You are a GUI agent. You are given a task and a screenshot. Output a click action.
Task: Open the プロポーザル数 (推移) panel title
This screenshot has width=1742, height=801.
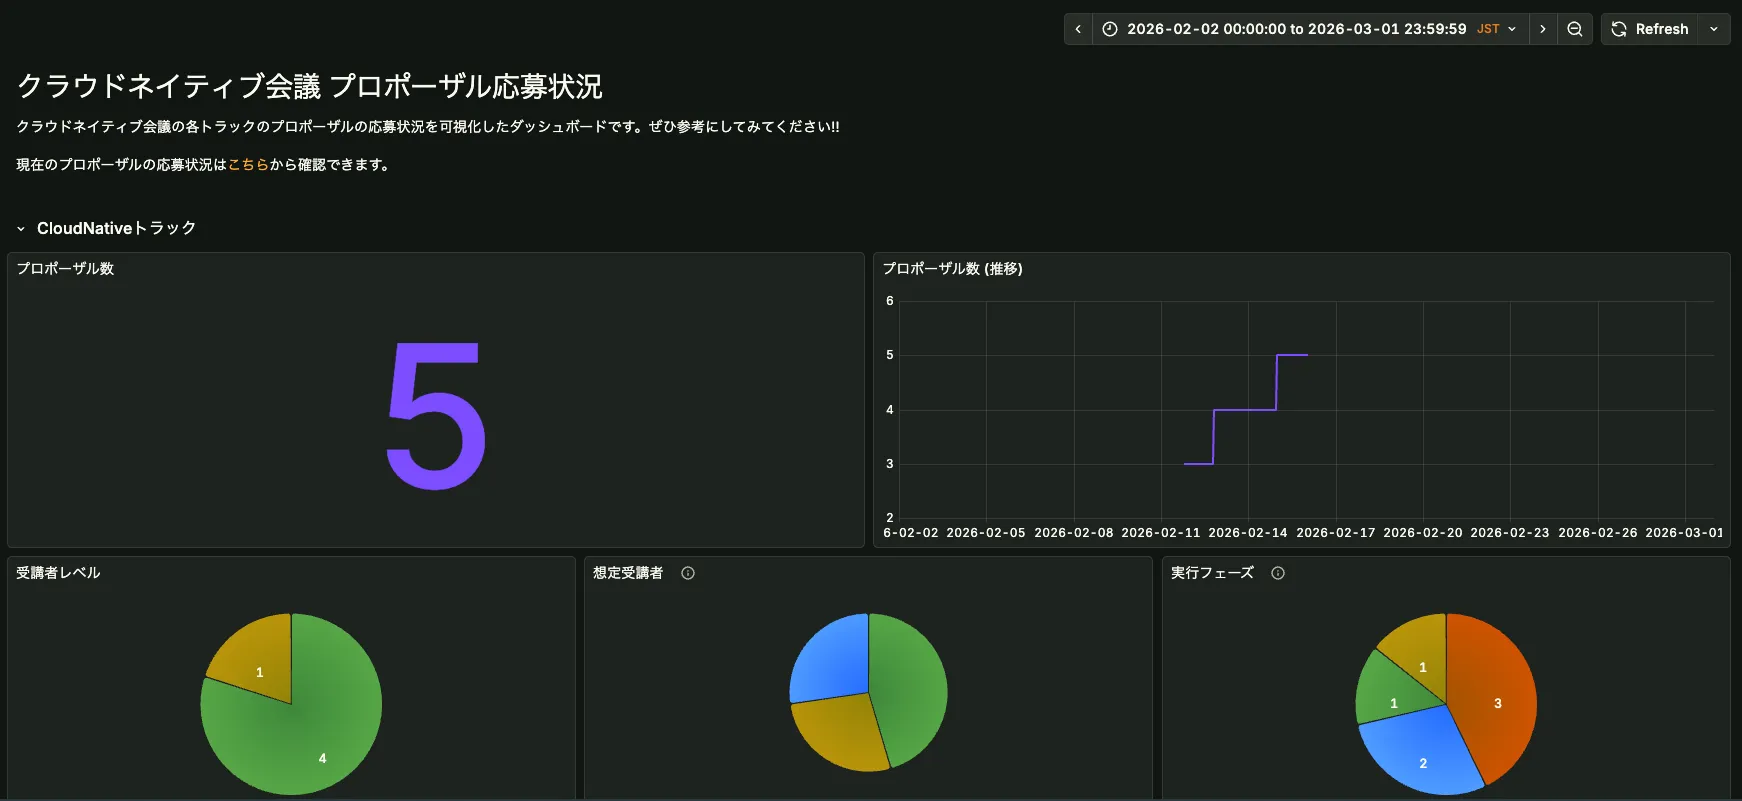point(952,269)
